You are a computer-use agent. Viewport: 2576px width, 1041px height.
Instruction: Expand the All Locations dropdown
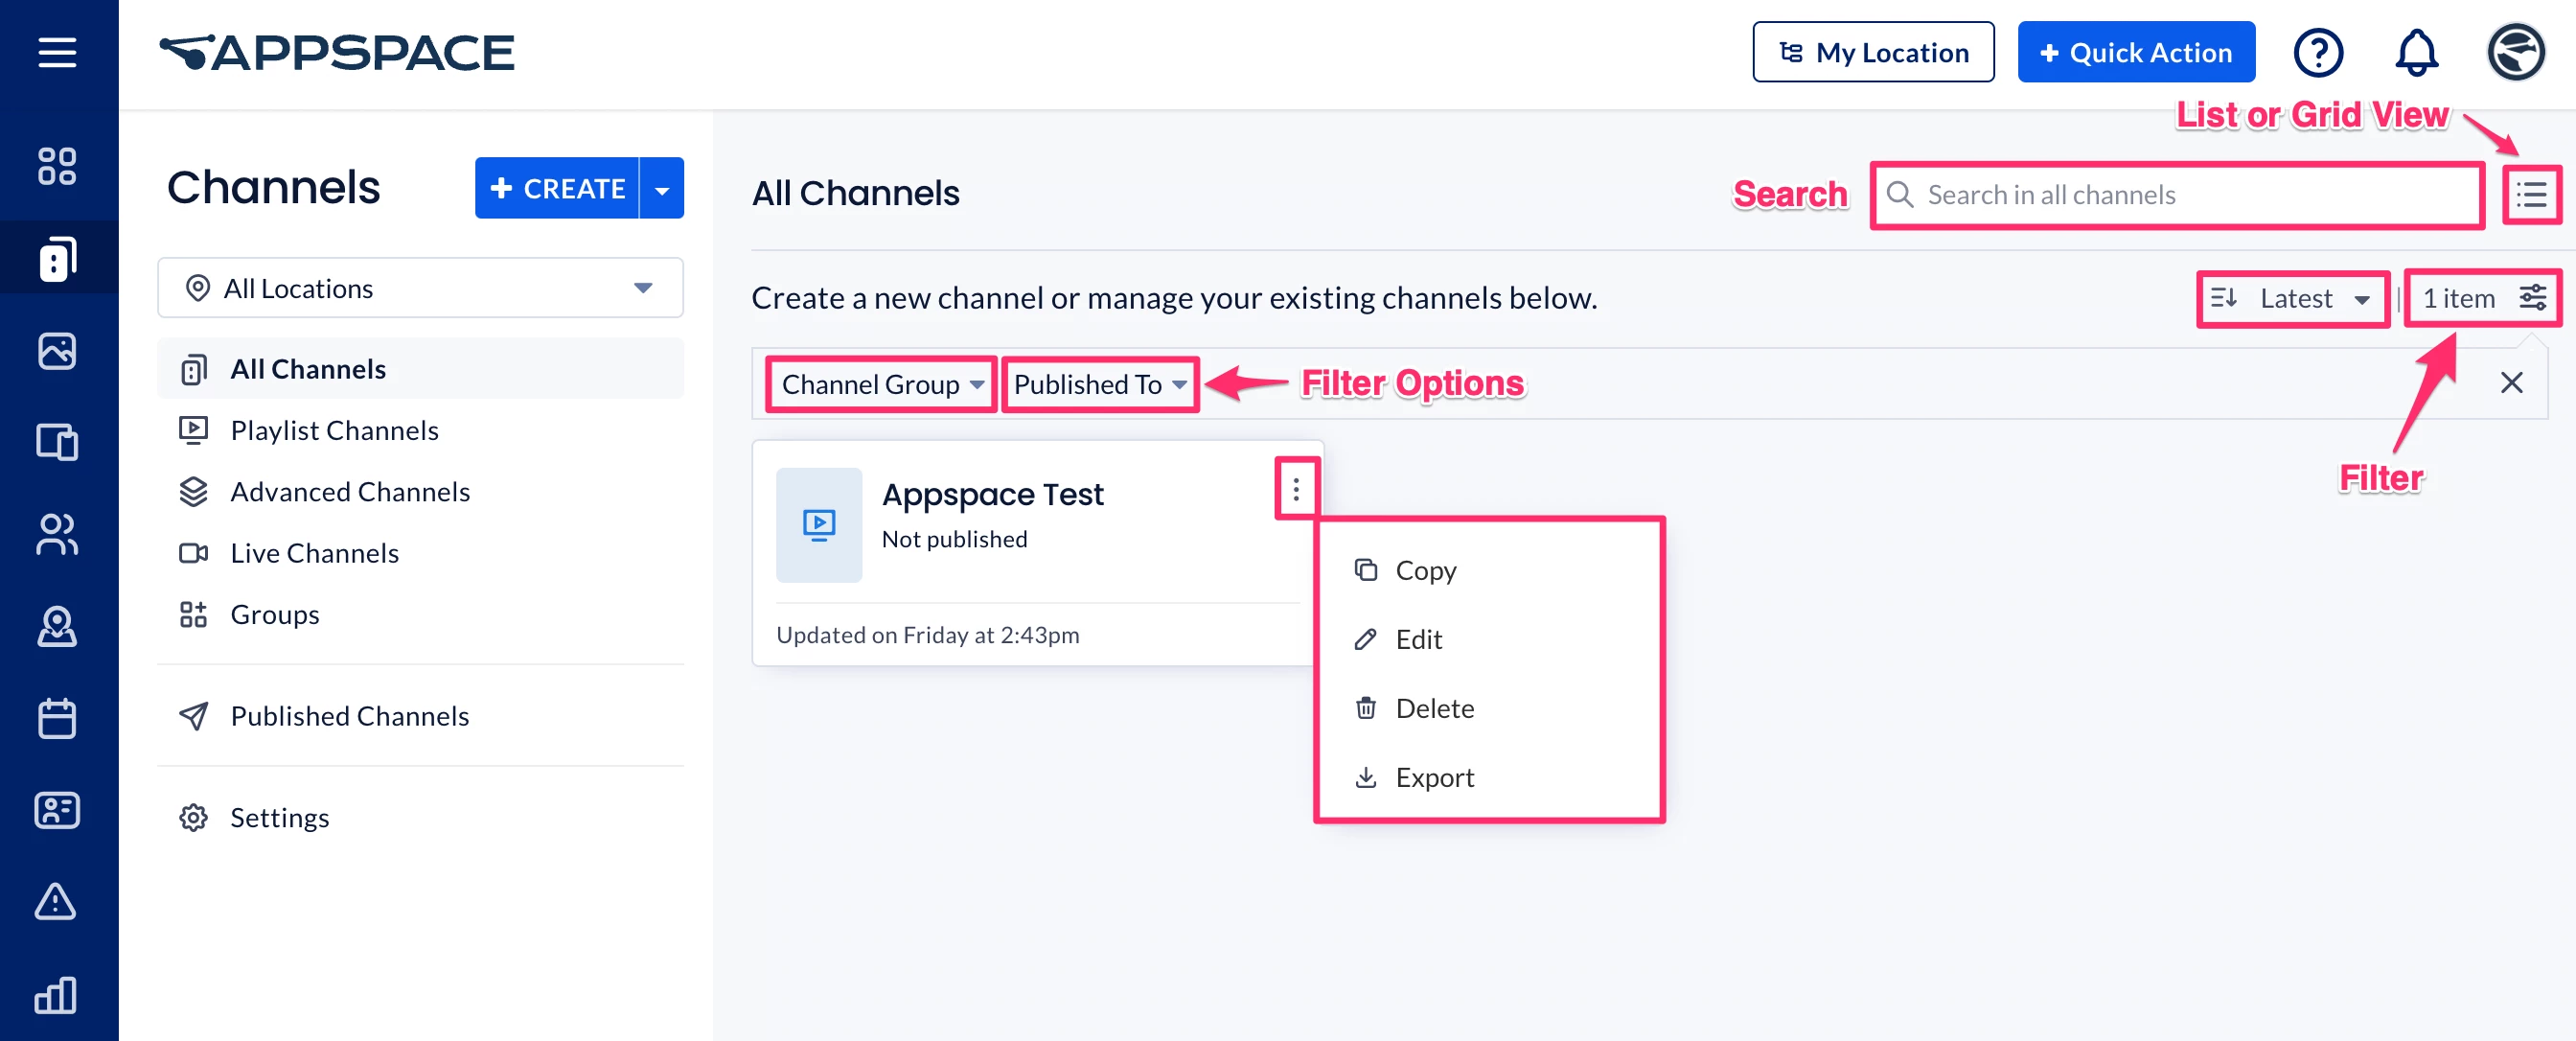coord(420,289)
